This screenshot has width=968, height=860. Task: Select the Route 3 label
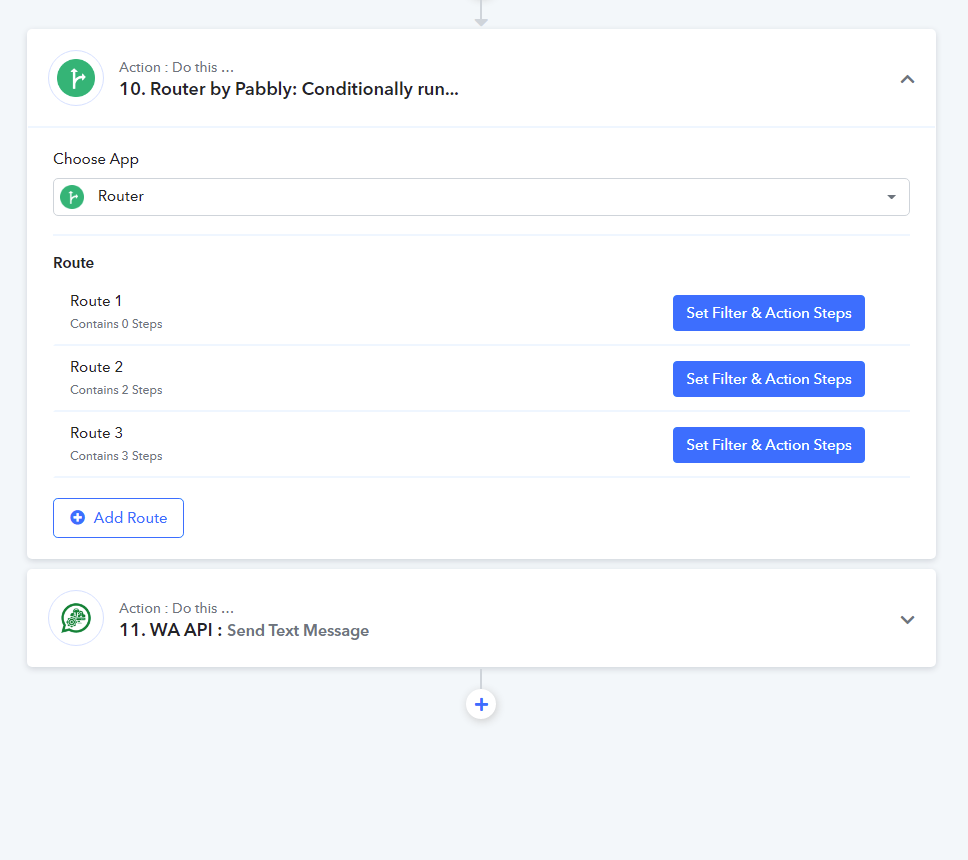[x=96, y=433]
